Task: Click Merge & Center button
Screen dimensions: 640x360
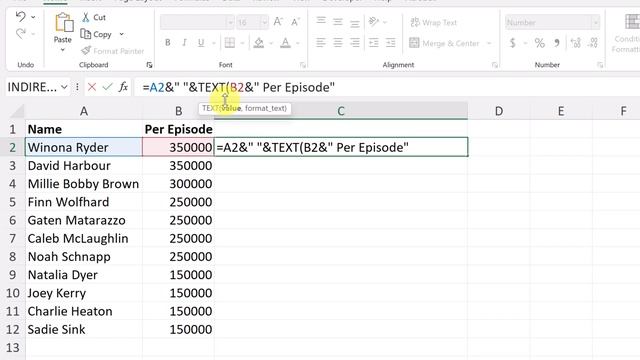Action: (444, 43)
